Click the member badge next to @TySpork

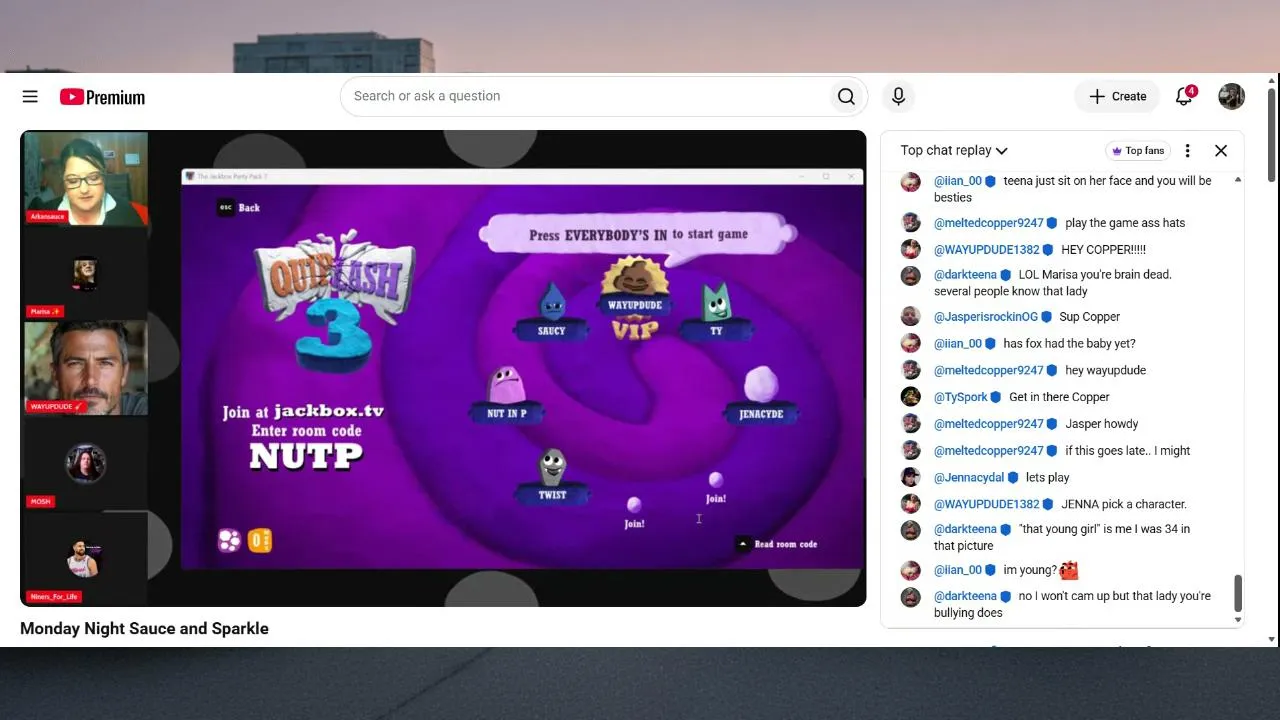(x=995, y=397)
